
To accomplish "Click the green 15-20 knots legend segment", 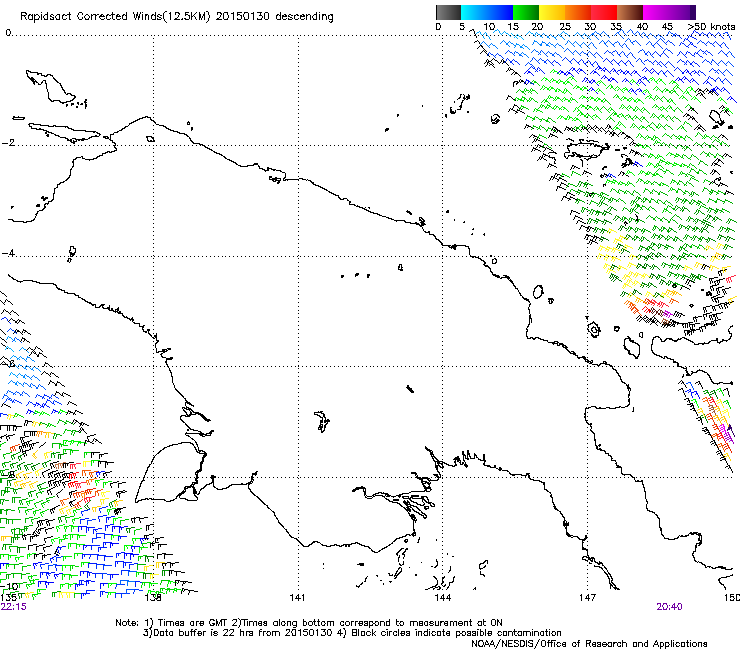I will [526, 12].
